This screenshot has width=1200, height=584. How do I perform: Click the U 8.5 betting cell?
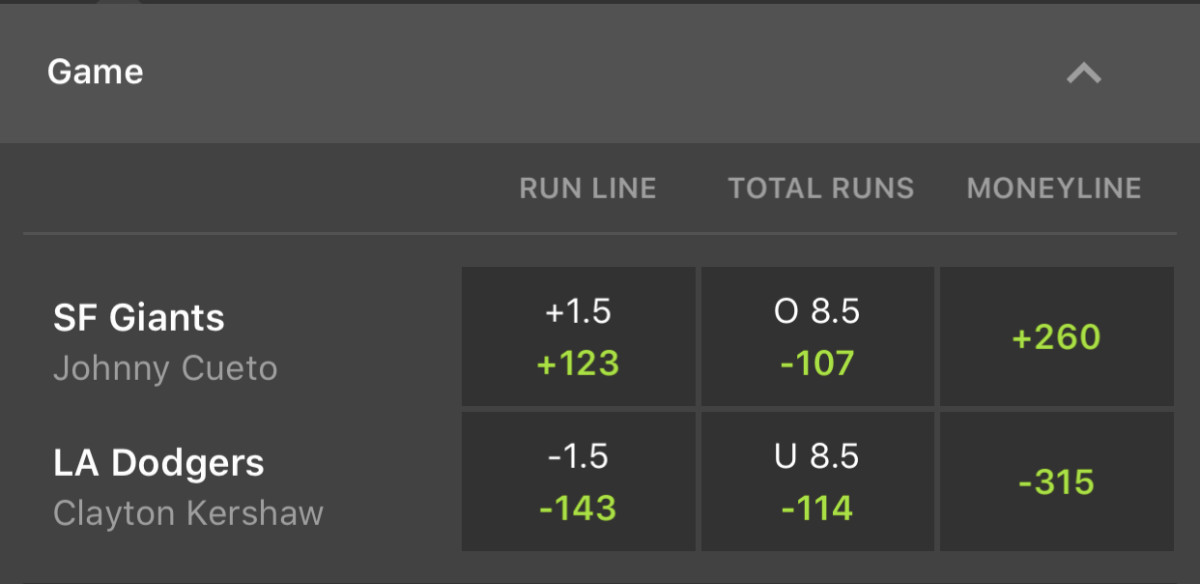pos(818,456)
